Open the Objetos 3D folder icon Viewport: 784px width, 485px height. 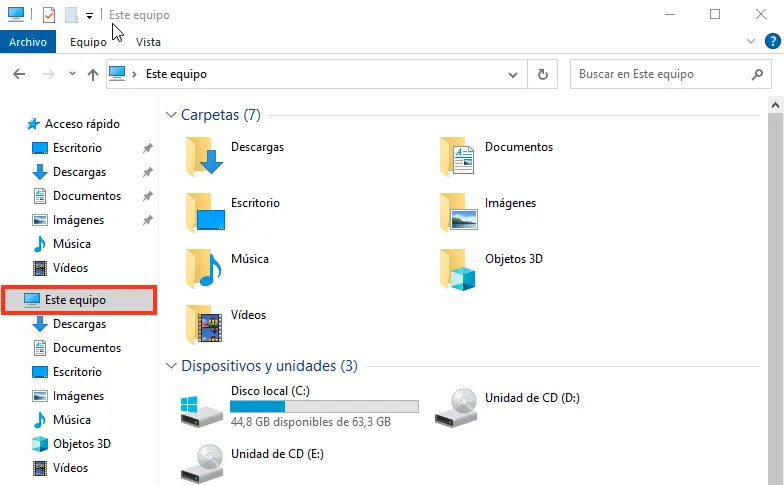coord(458,270)
